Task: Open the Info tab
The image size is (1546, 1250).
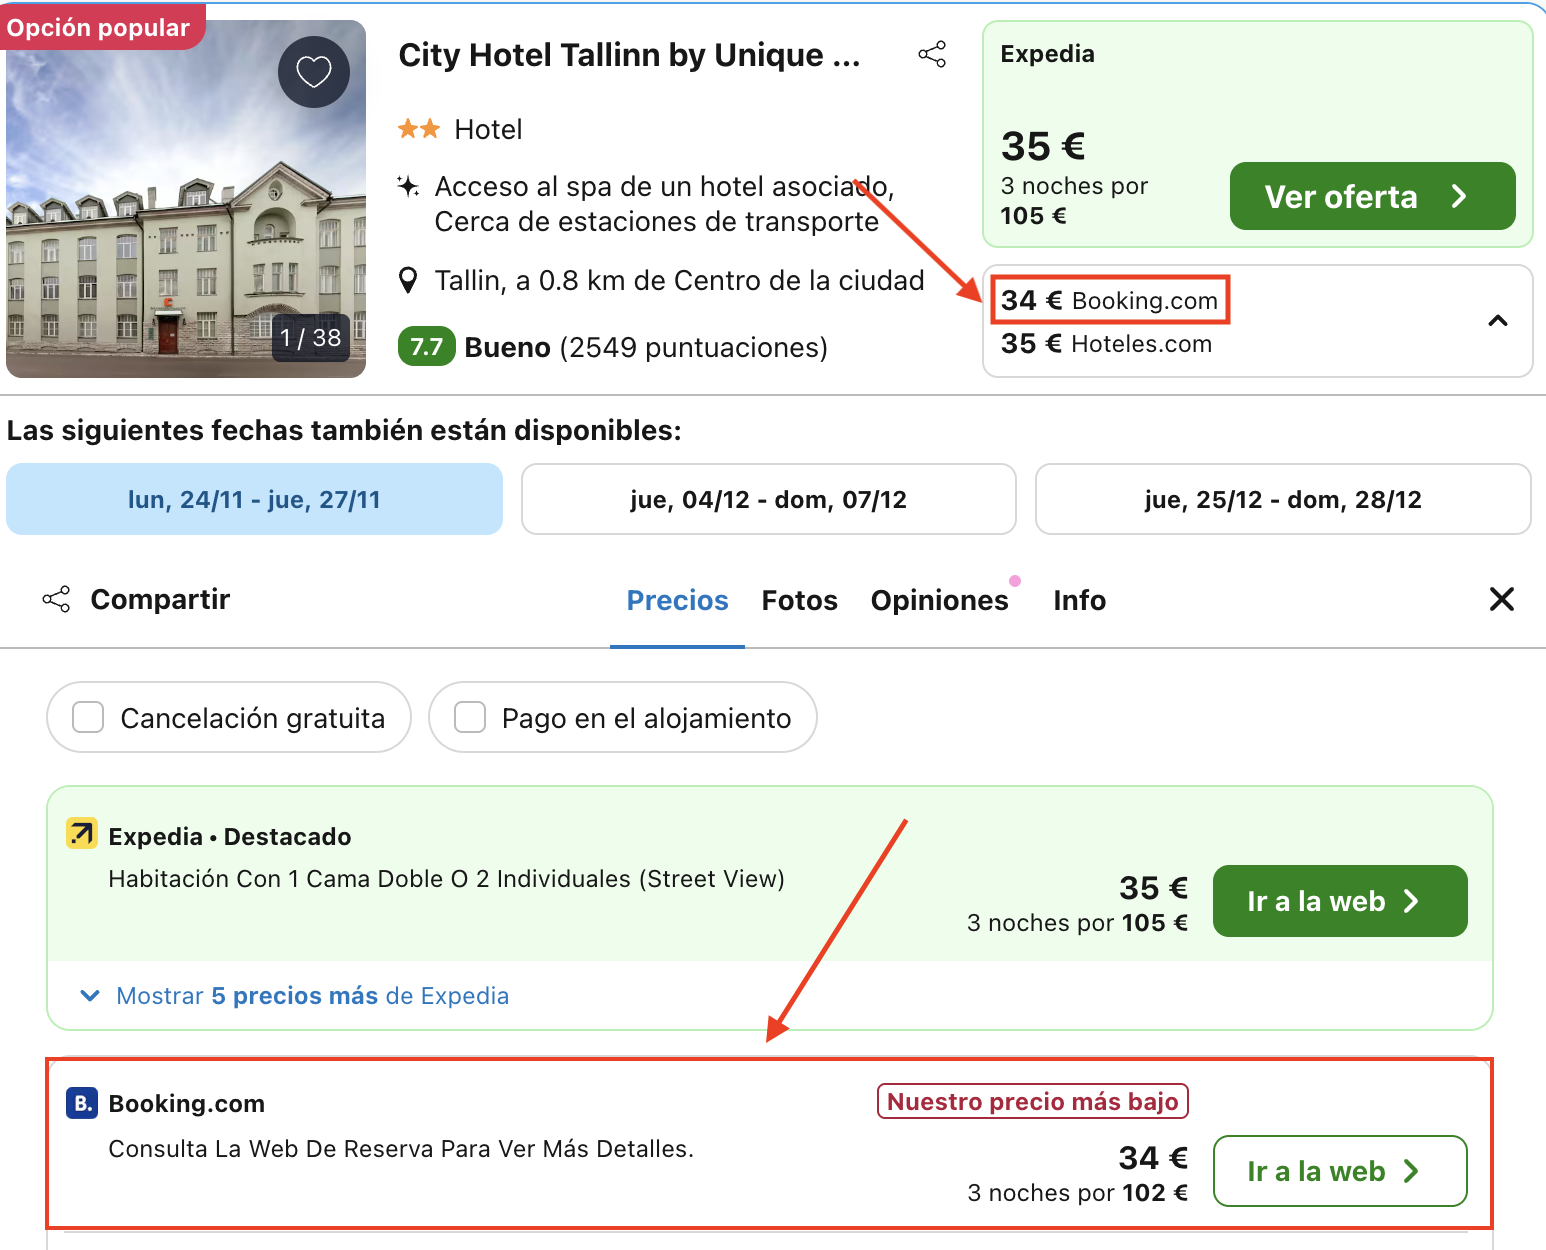Action: [1079, 600]
